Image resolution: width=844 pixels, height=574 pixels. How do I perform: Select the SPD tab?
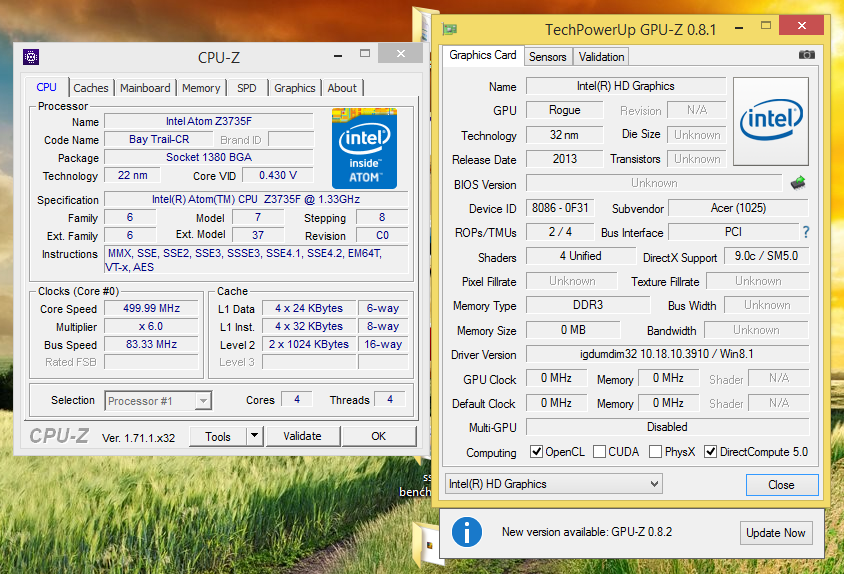point(247,88)
